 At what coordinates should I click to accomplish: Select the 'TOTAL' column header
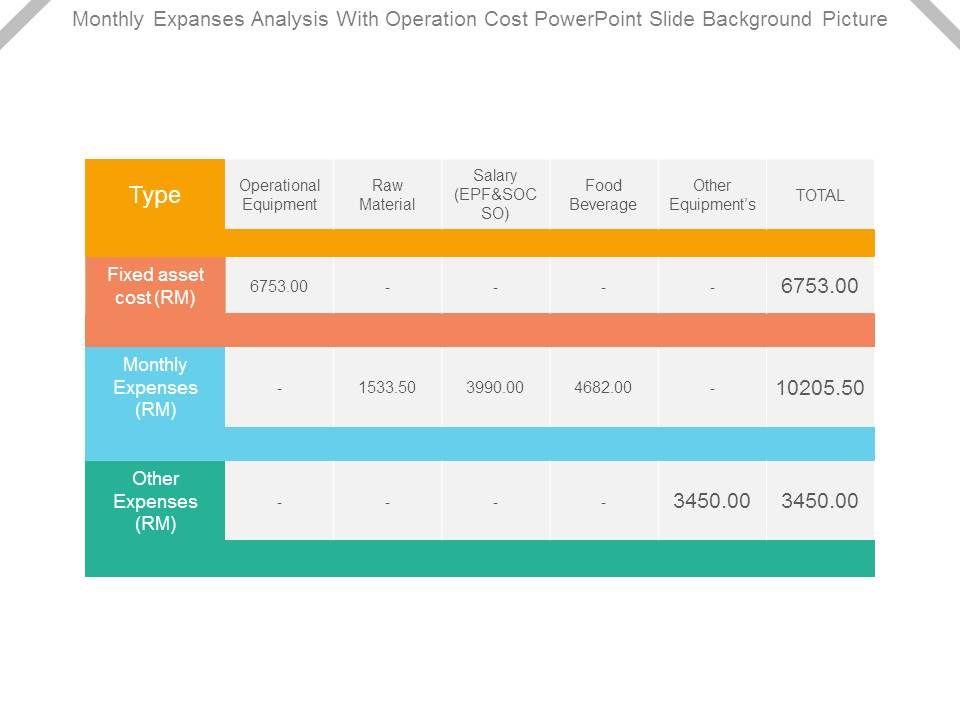820,195
